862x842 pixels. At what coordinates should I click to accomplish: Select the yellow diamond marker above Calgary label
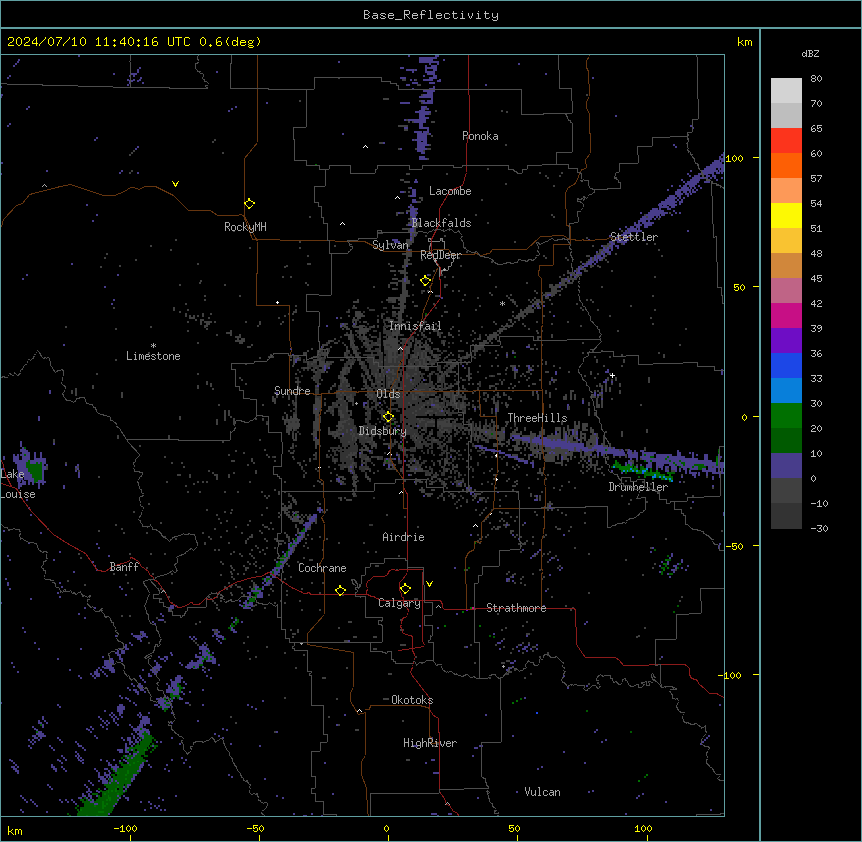point(405,589)
